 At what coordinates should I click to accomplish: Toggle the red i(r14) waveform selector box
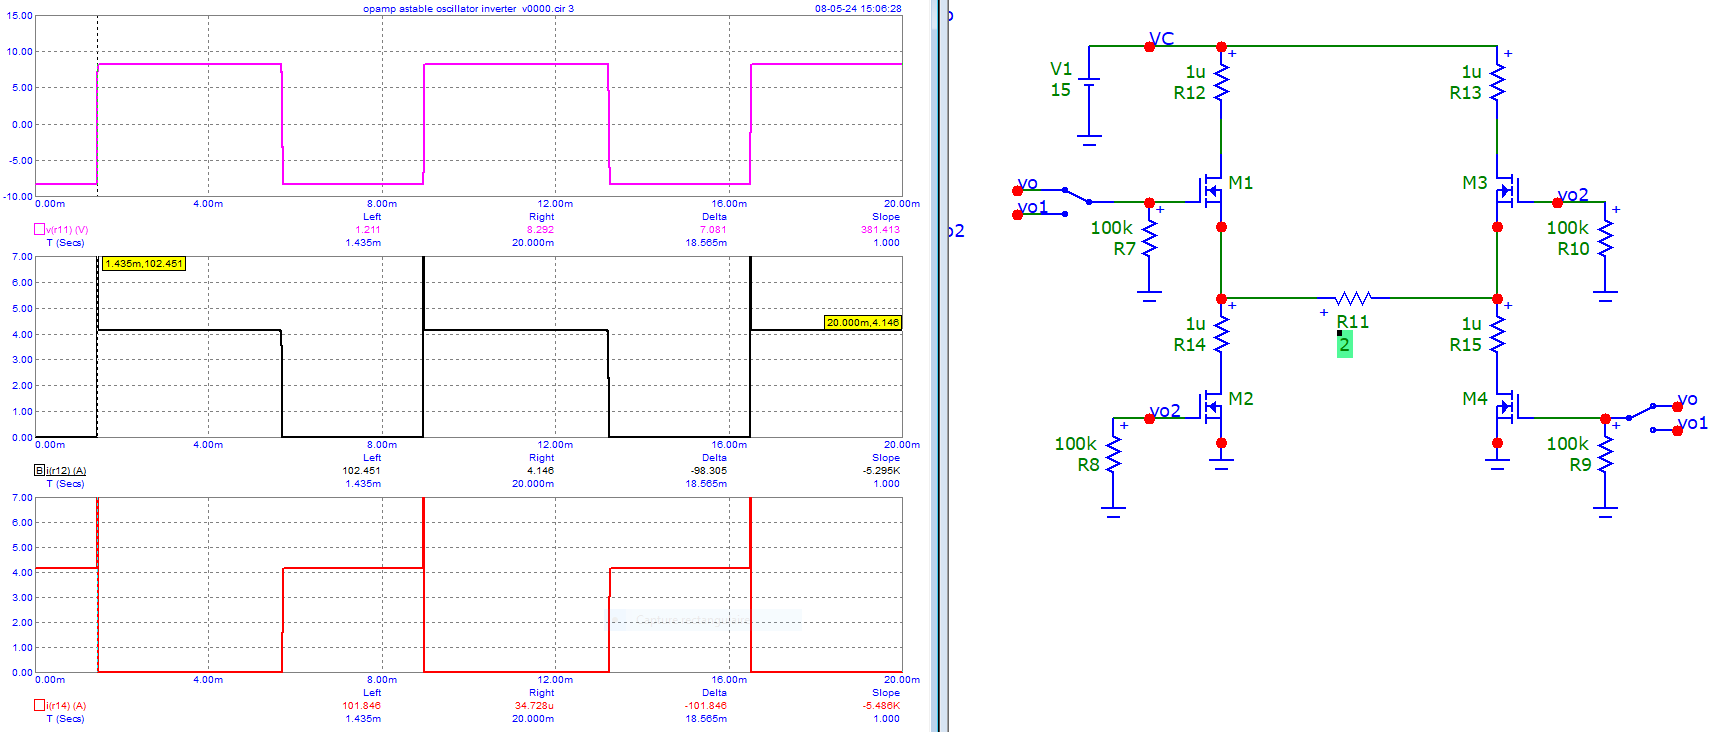39,705
